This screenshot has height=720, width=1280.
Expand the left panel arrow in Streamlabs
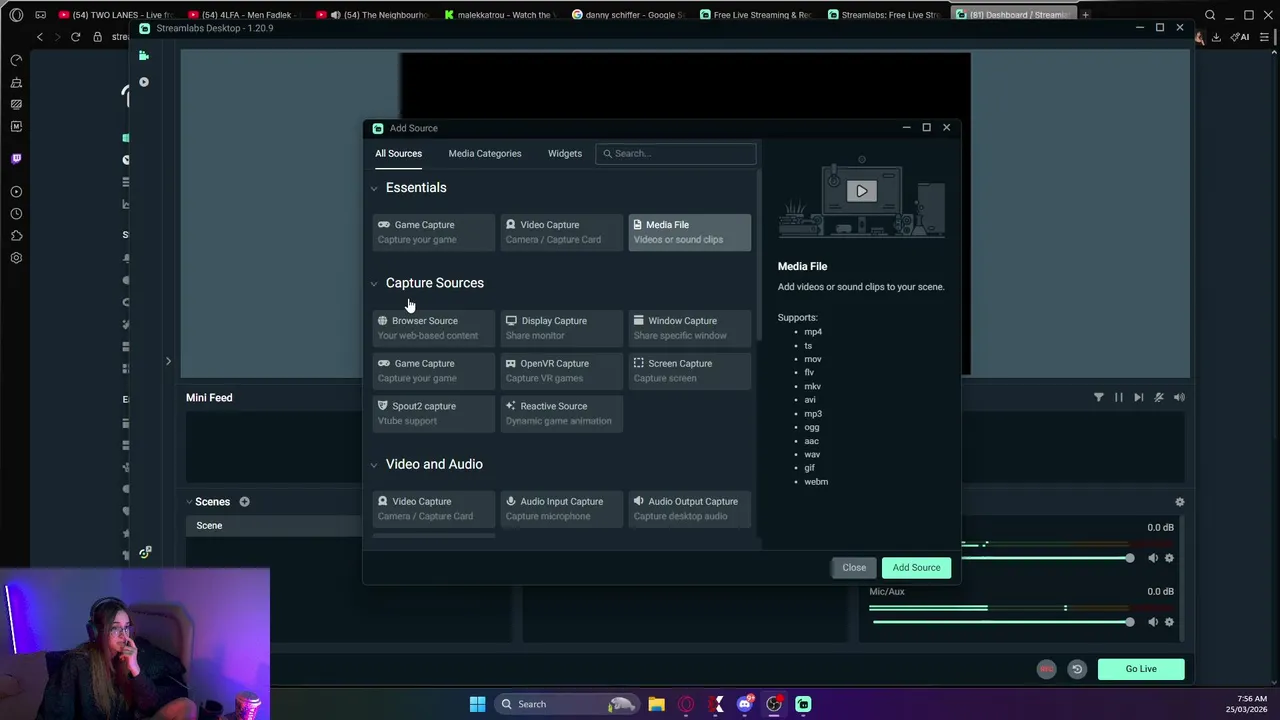coord(168,361)
